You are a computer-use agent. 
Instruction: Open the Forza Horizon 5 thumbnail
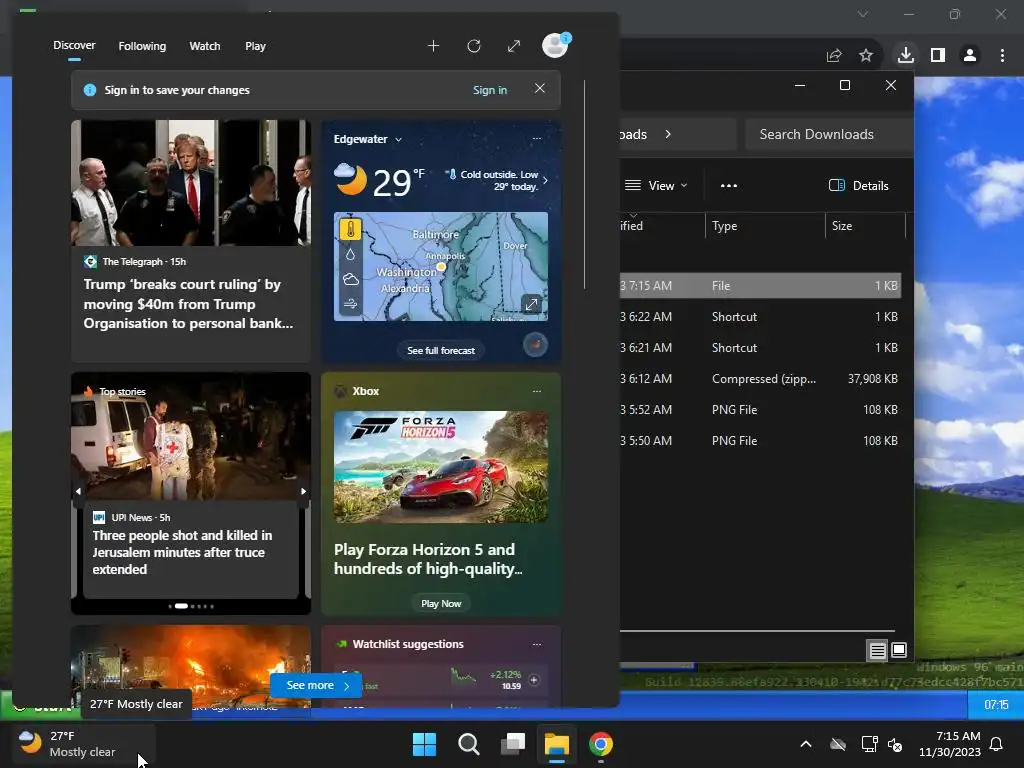pos(441,467)
